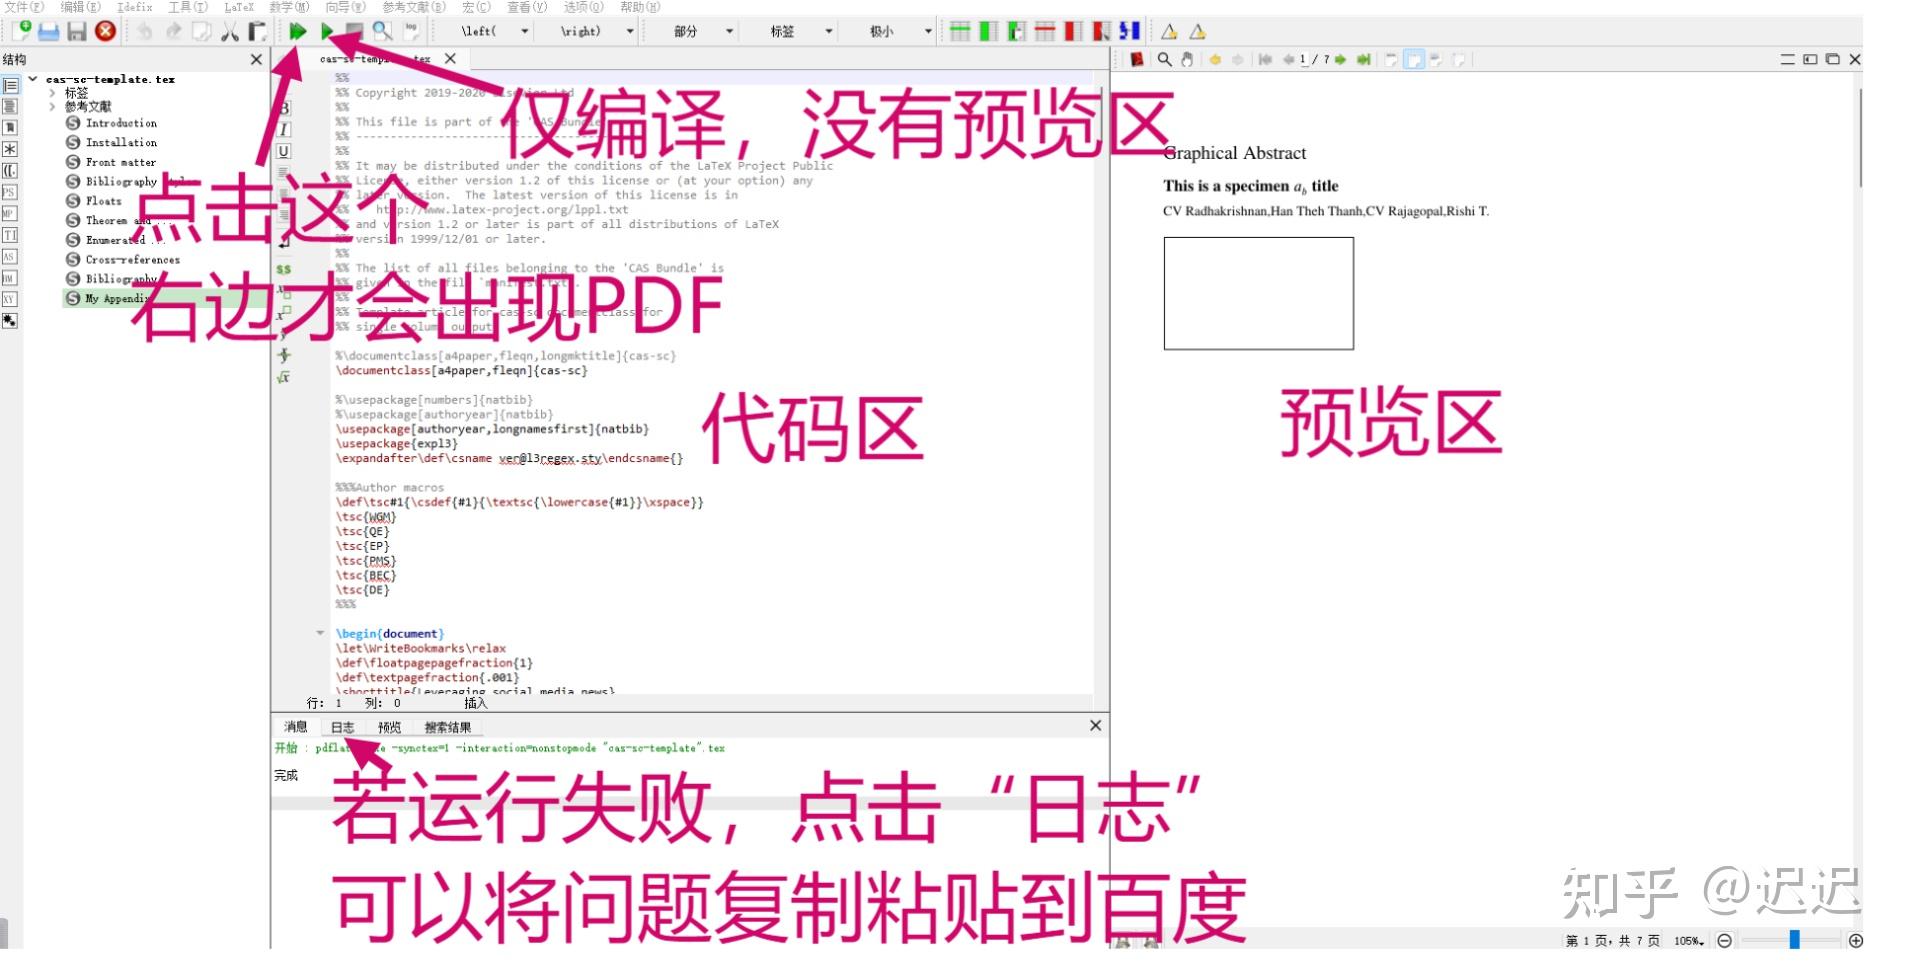Edit the page number field in PDF toolbar
This screenshot has height=968, width=1911.
click(x=1303, y=60)
